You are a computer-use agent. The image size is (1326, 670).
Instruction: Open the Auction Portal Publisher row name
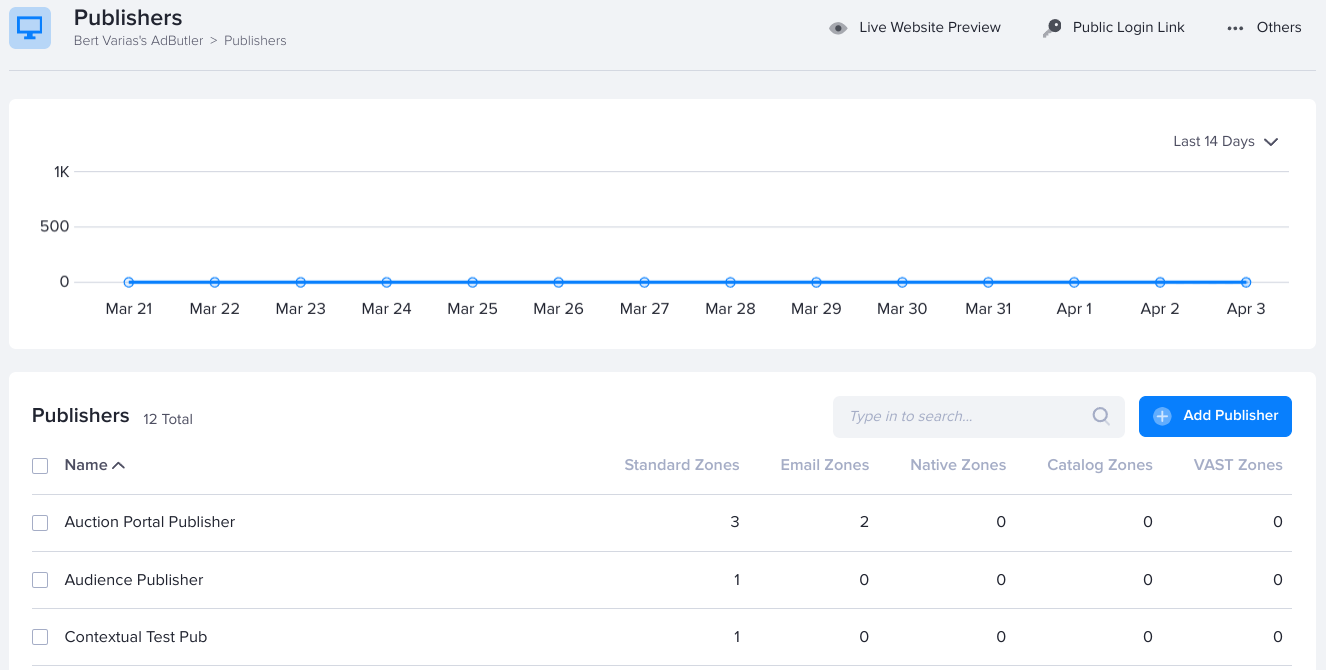tap(150, 522)
